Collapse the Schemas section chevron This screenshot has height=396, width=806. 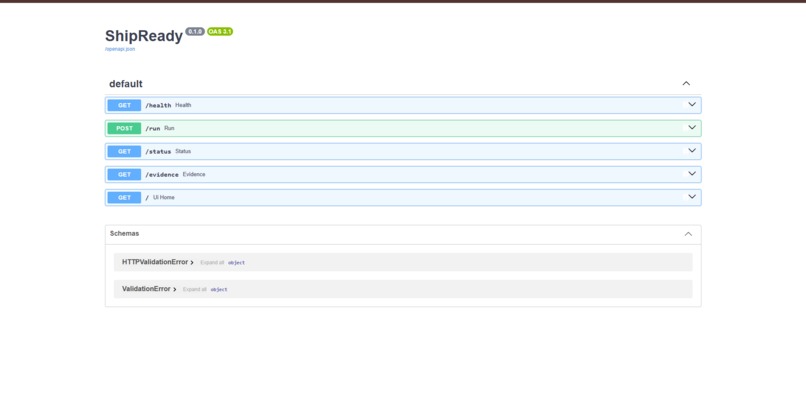[x=688, y=234]
